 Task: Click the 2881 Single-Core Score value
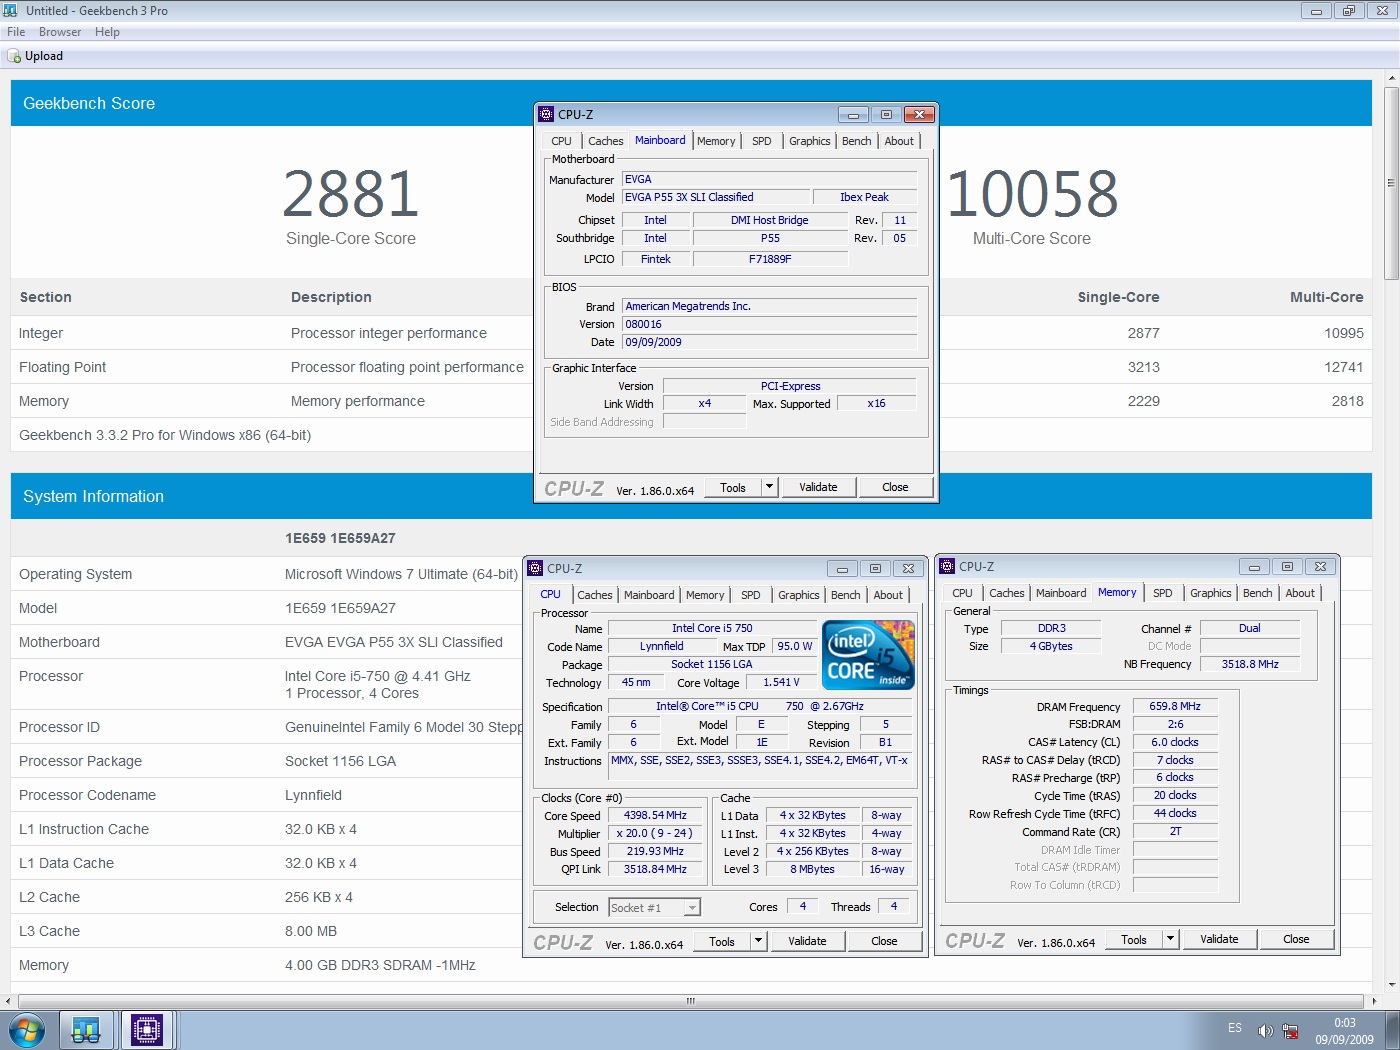click(350, 194)
